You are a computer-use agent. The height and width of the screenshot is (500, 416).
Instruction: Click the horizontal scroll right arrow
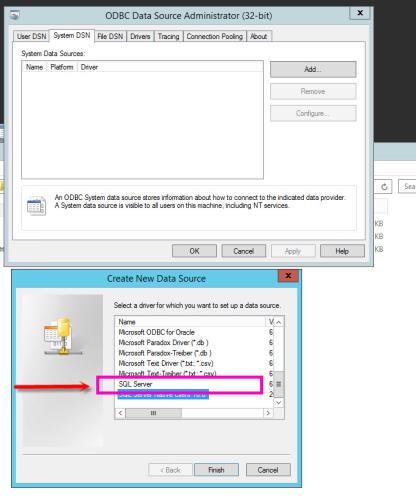(268, 413)
